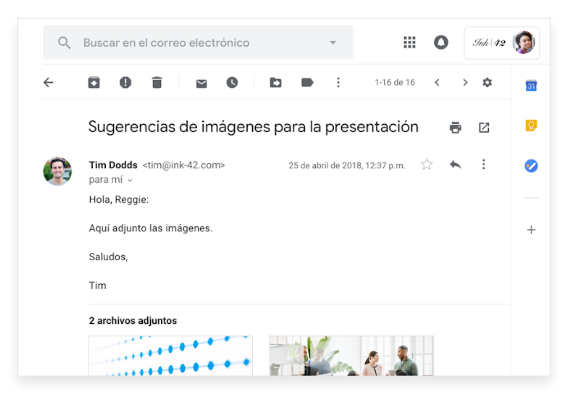Viewport: 571px width, 403px height.
Task: Click the greeting 'Hola, Reggie:'
Action: [x=119, y=200]
